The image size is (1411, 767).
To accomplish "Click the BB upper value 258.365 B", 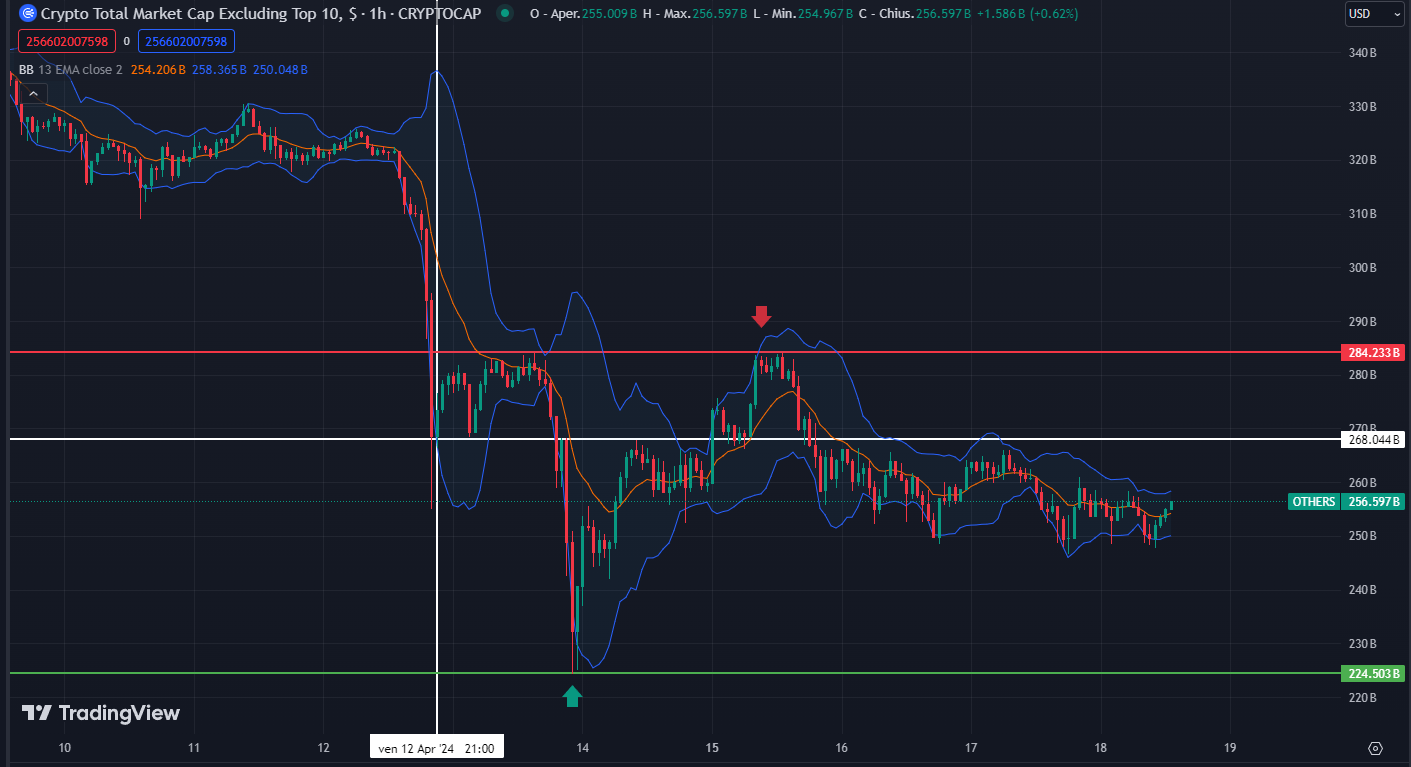I will point(218,70).
